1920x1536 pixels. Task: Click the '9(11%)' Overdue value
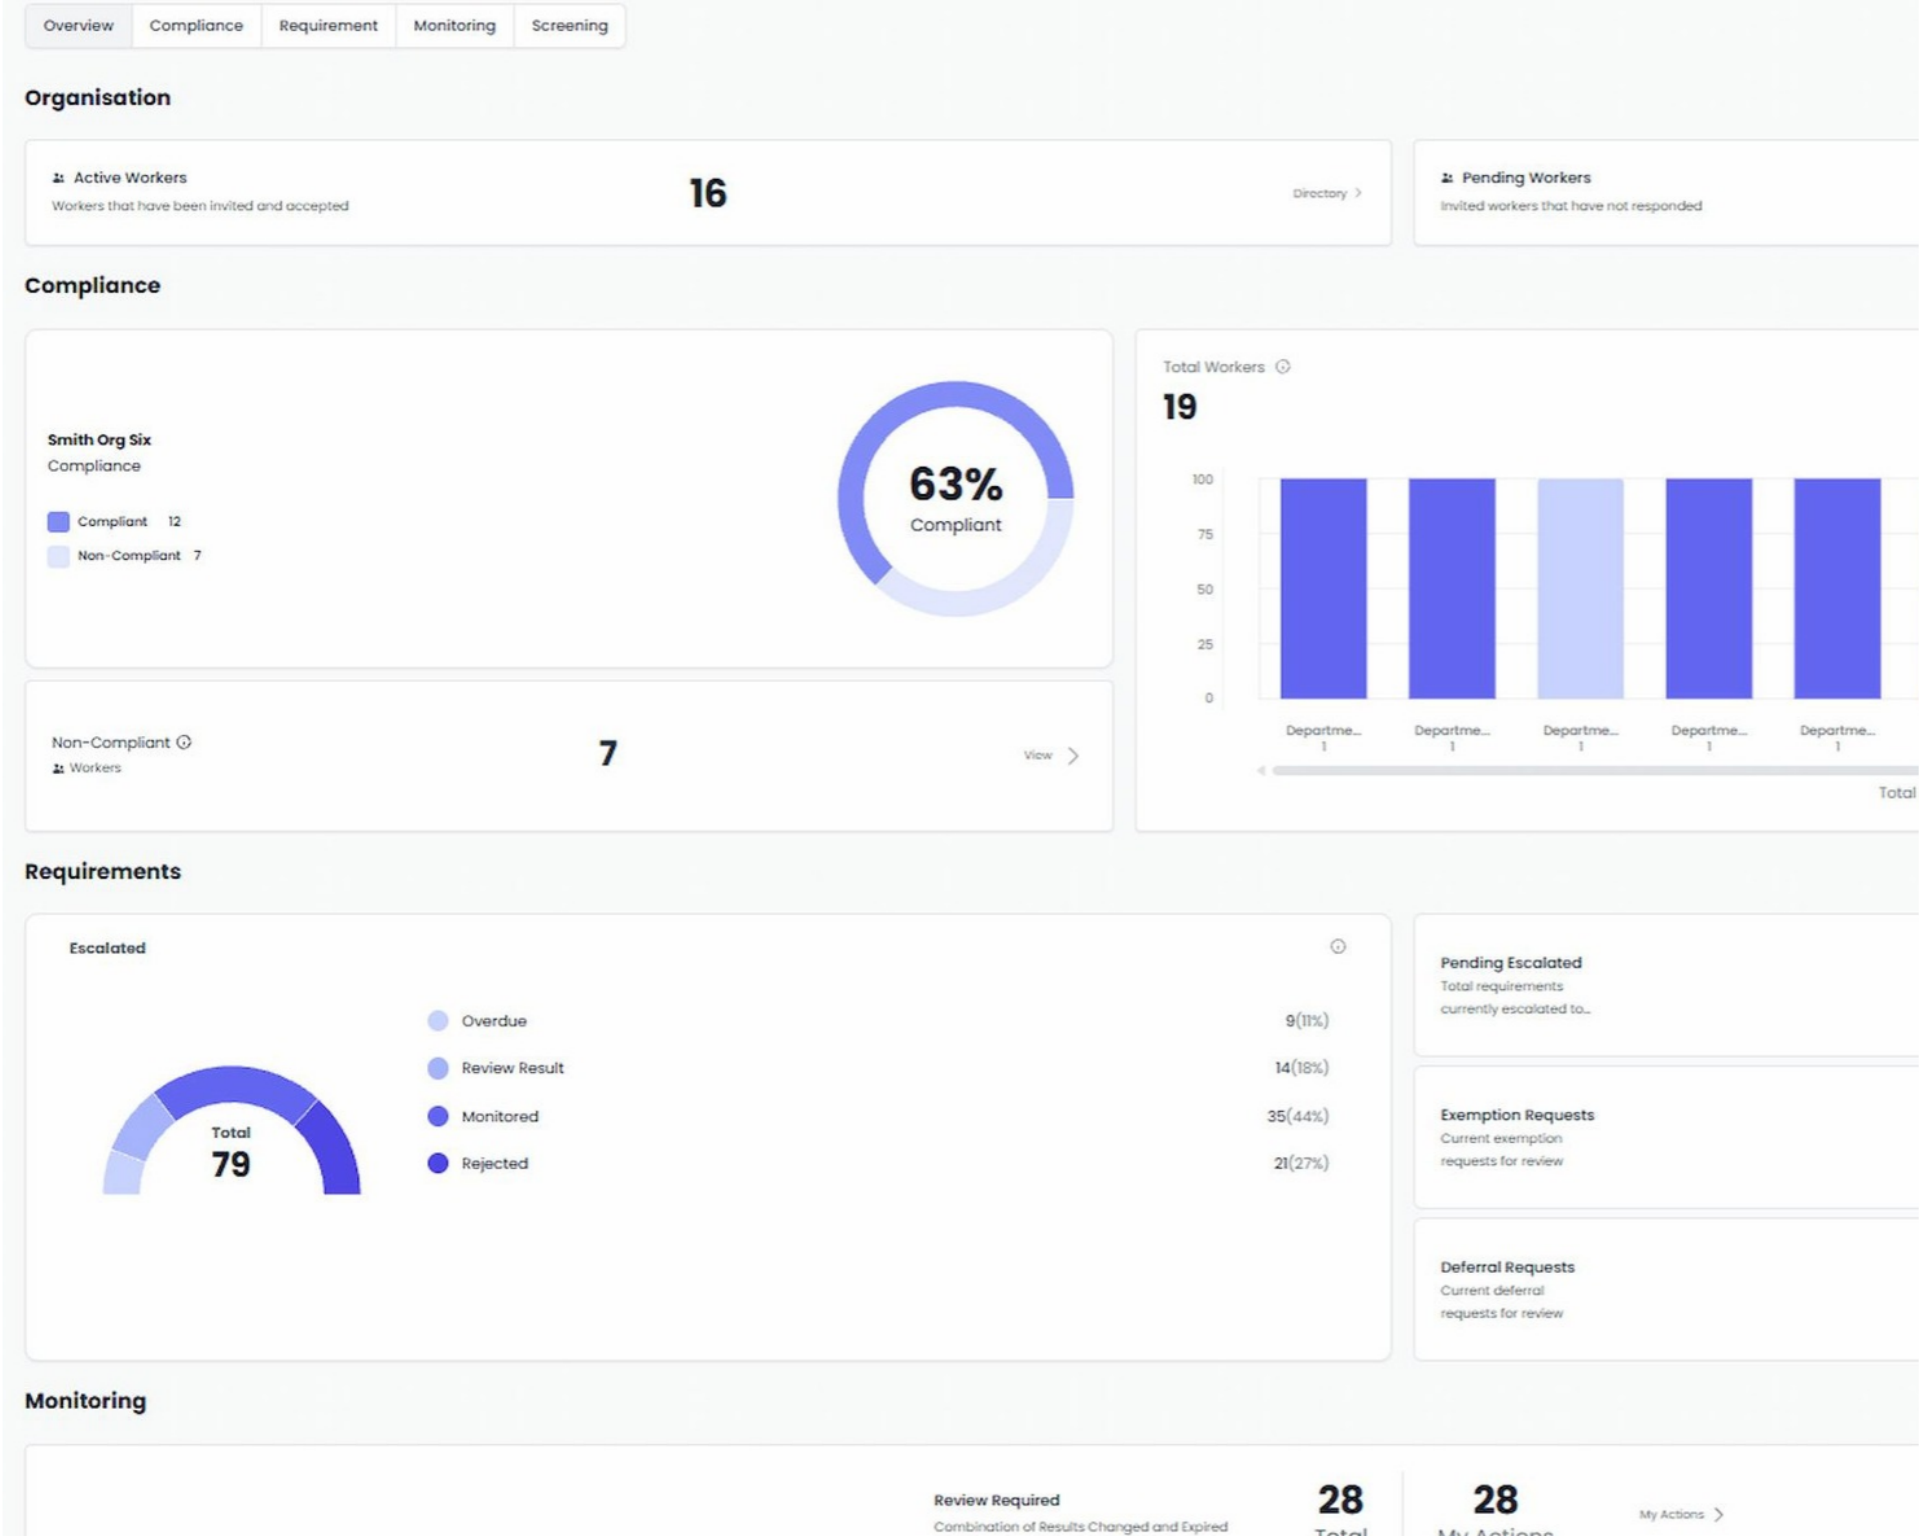(x=1306, y=1020)
